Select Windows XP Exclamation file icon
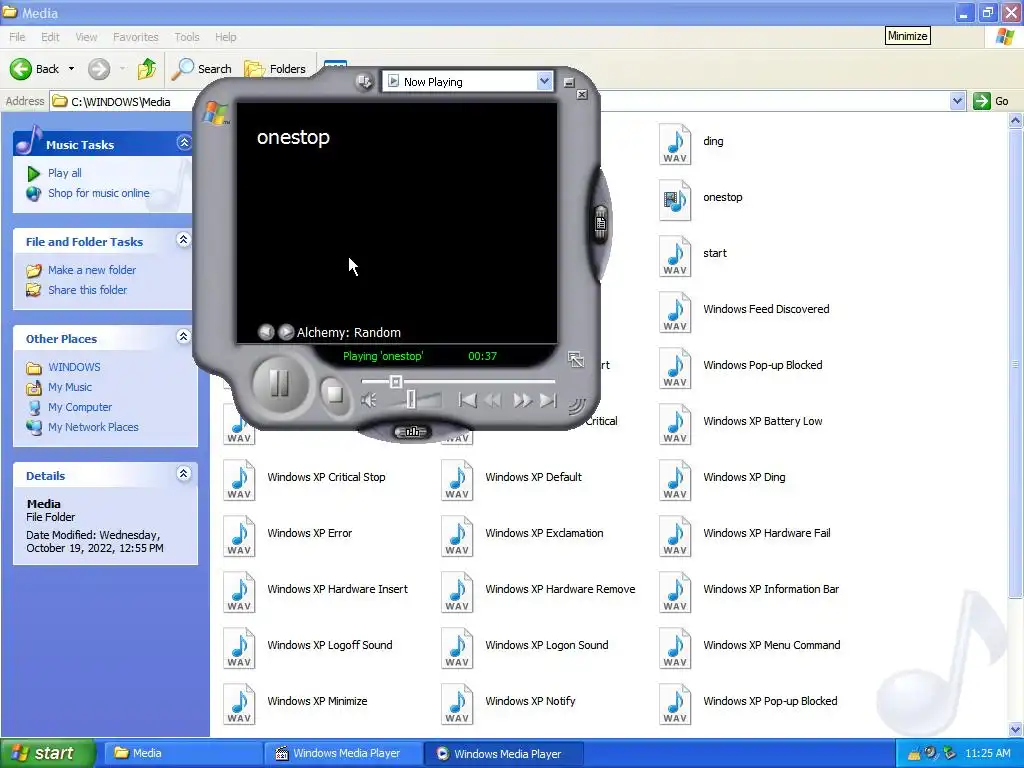1024x768 pixels. click(457, 537)
